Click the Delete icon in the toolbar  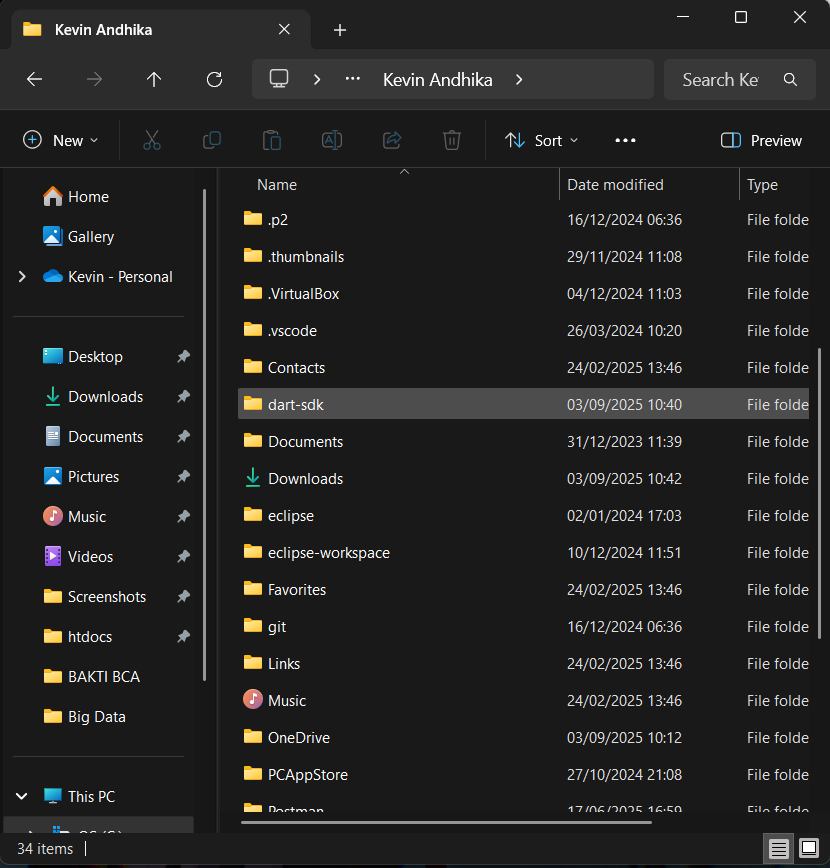pos(451,140)
